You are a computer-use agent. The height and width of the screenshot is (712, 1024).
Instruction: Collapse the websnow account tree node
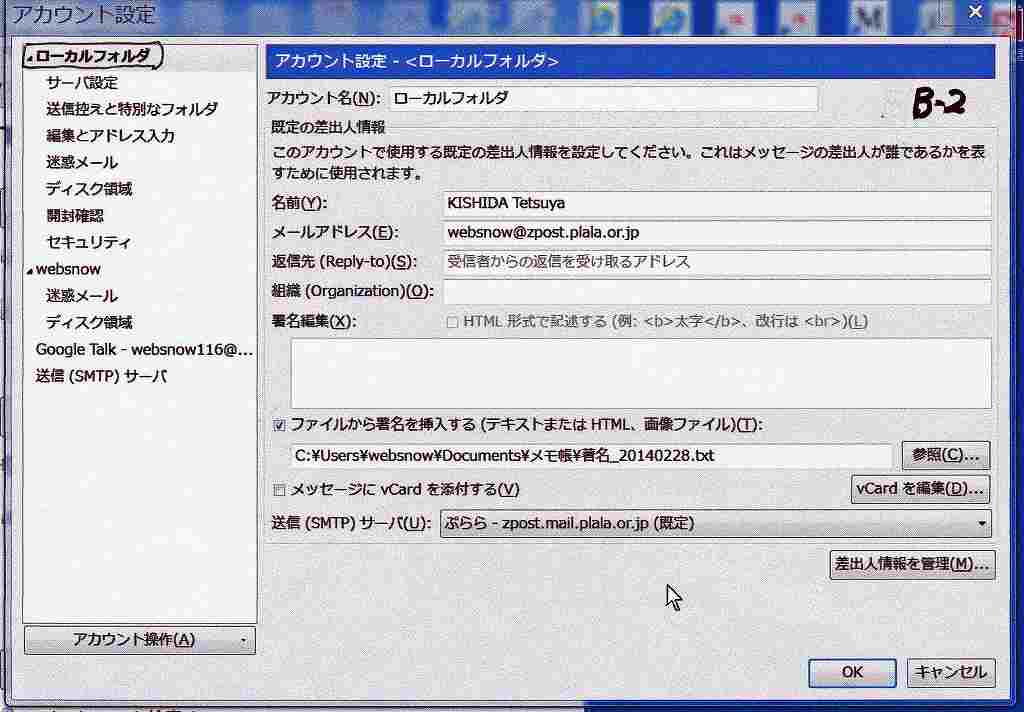click(x=29, y=270)
